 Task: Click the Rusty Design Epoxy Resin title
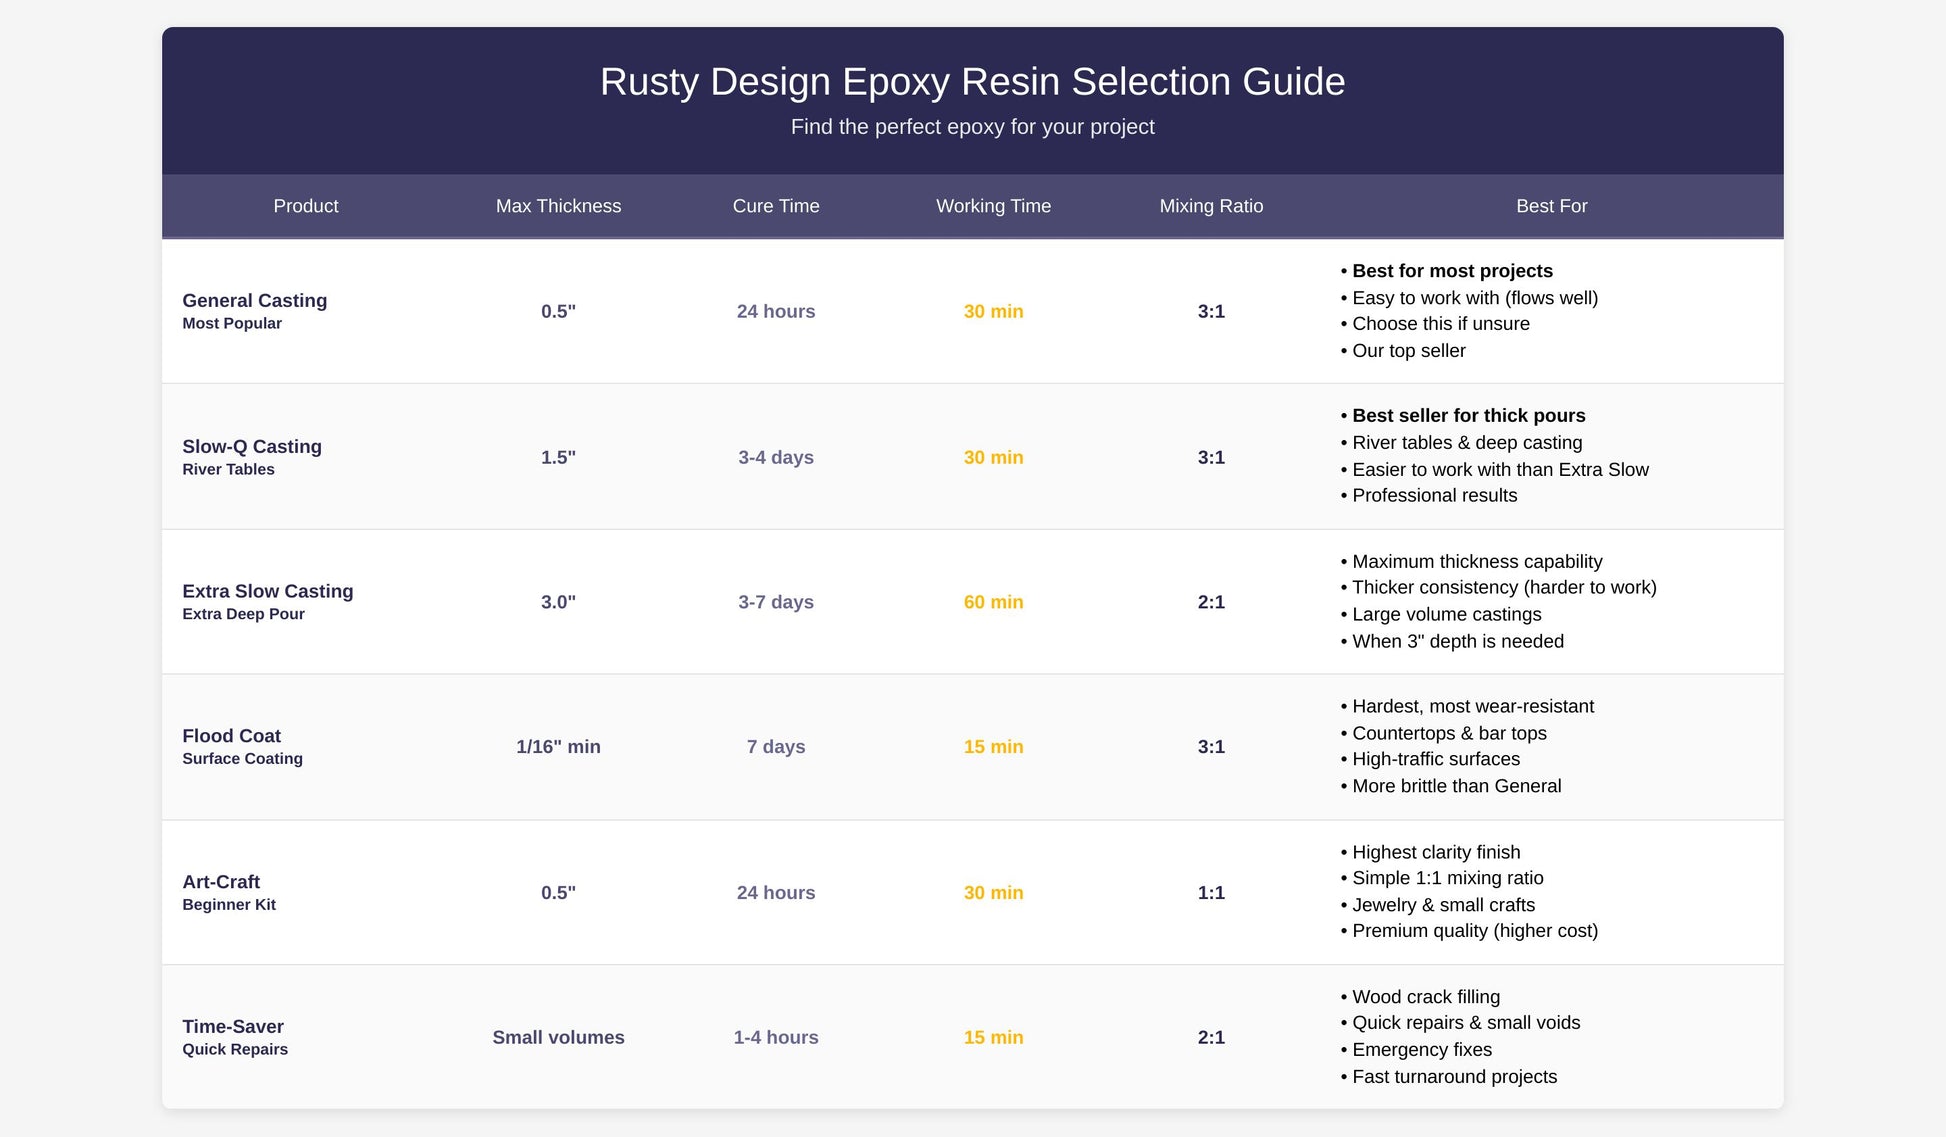[x=972, y=82]
